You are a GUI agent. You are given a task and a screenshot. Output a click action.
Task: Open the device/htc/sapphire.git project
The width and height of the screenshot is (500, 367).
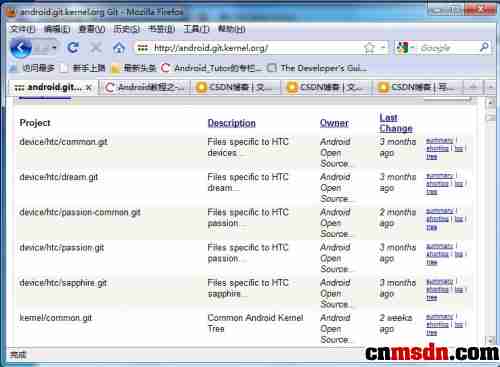[x=63, y=283]
